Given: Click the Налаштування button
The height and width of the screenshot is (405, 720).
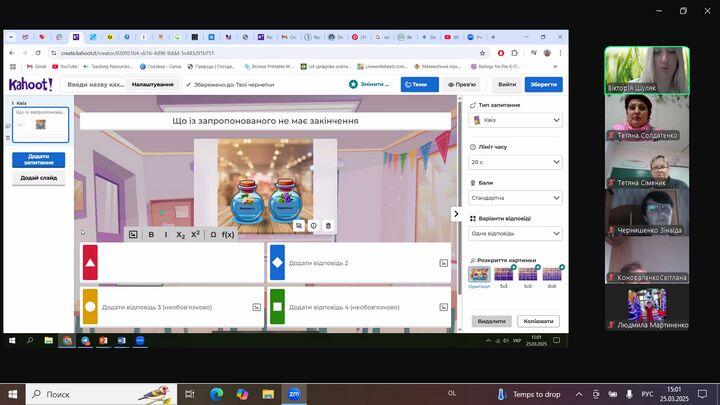Looking at the screenshot, I should (152, 84).
